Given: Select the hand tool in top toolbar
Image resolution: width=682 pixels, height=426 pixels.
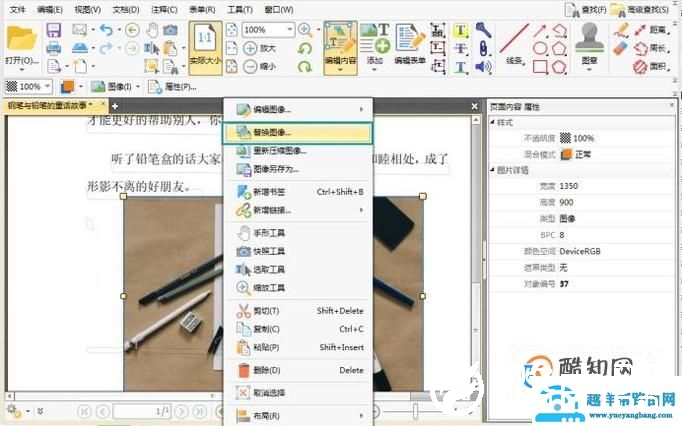Looking at the screenshot, I should click(x=152, y=30).
